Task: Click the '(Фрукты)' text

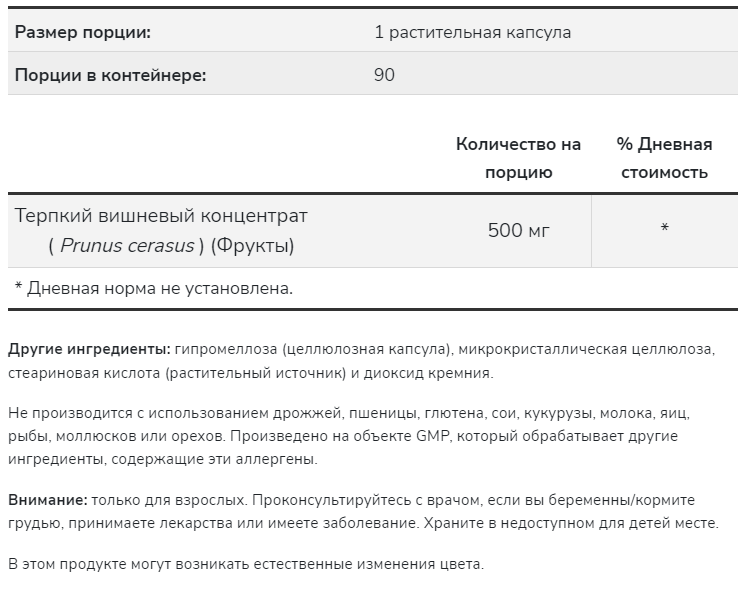Action: (252, 246)
